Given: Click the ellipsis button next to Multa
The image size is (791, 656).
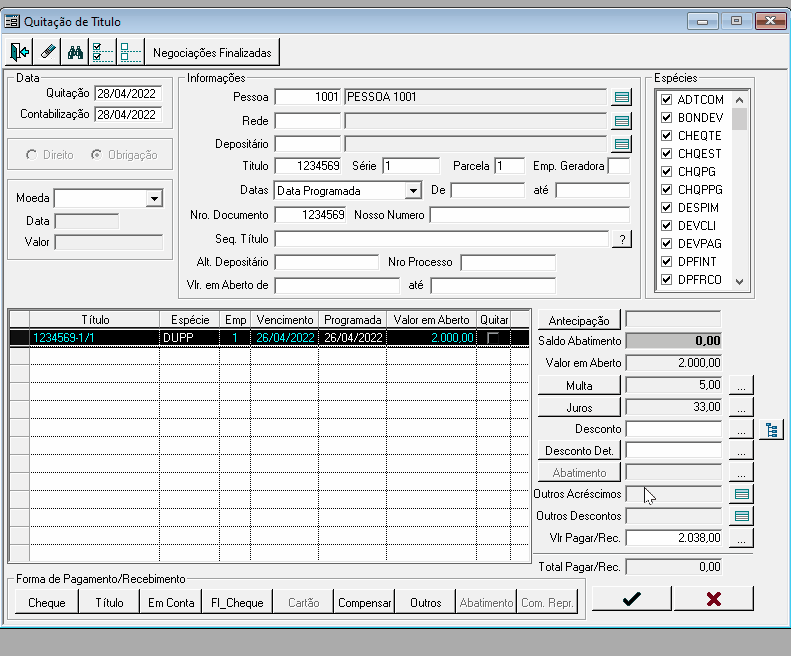Looking at the screenshot, I should click(741, 386).
